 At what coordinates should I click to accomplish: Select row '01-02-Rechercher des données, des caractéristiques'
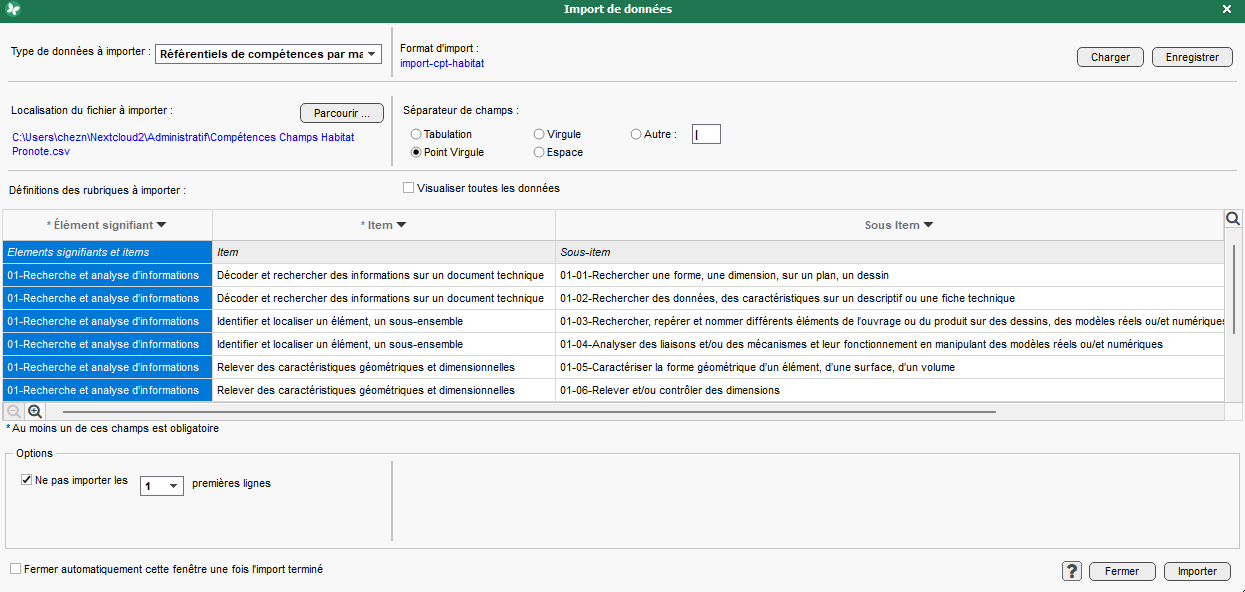click(x=890, y=298)
